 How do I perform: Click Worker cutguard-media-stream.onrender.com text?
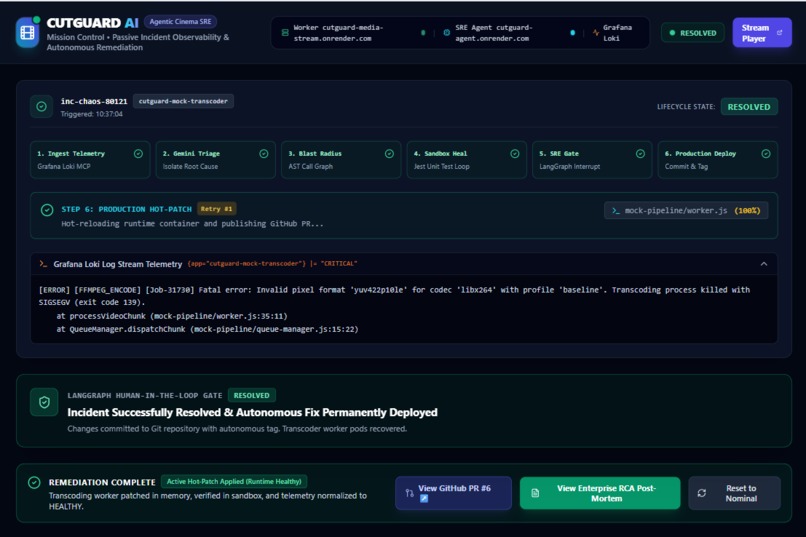click(x=338, y=33)
